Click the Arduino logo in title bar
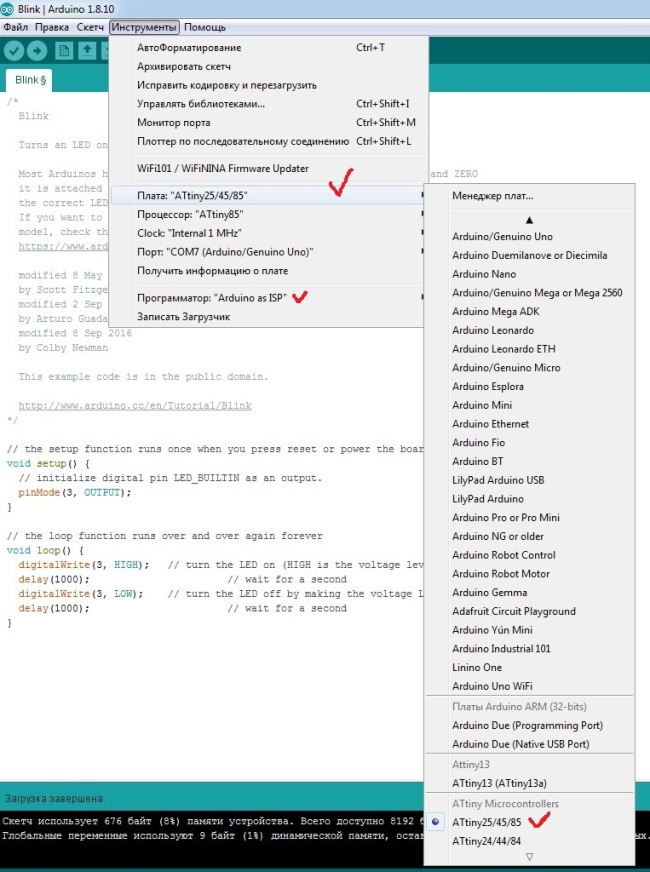Screen dimensions: 650x872 pyautogui.click(x=8, y=9)
